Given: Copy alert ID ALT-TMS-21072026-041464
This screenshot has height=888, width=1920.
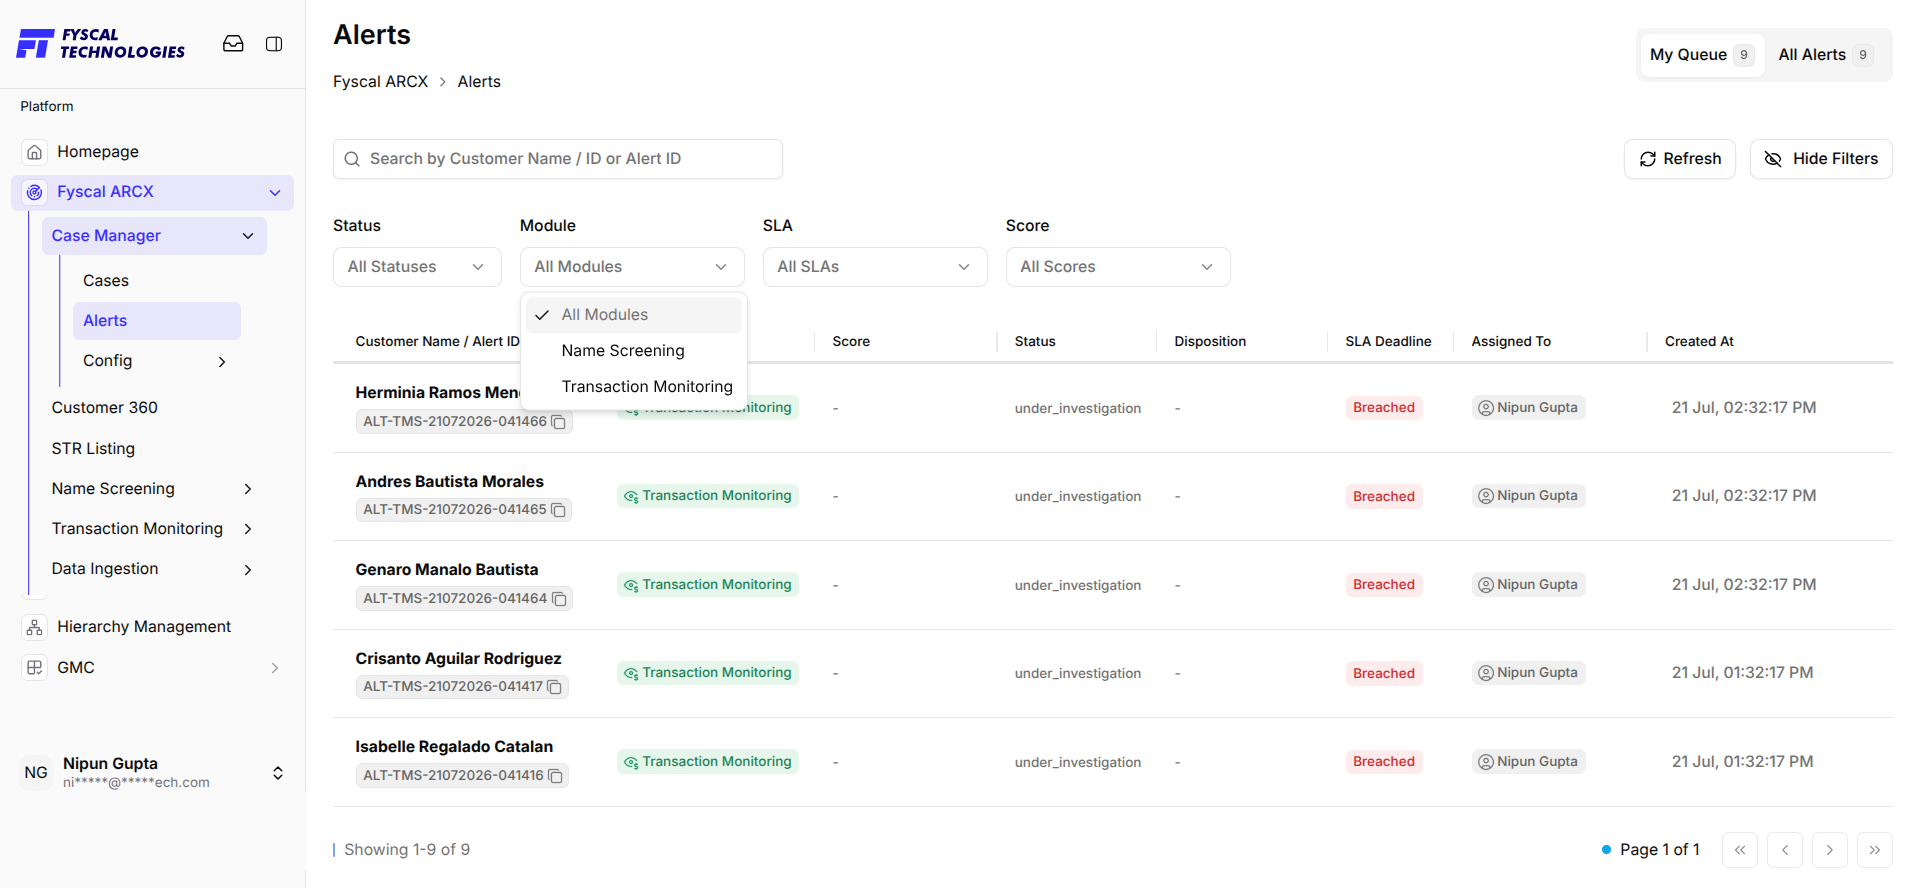Looking at the screenshot, I should pos(560,599).
